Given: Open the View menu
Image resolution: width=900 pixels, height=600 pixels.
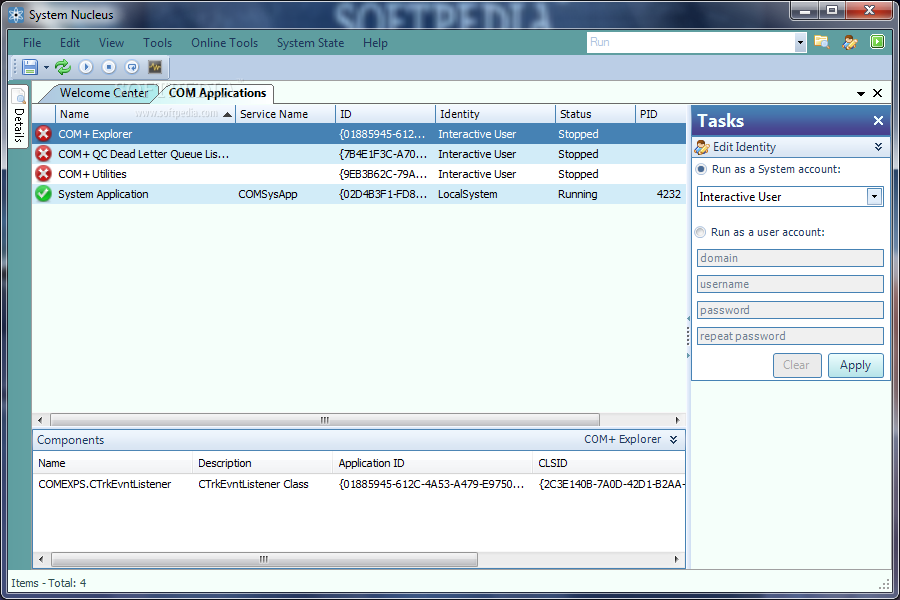Looking at the screenshot, I should point(111,43).
